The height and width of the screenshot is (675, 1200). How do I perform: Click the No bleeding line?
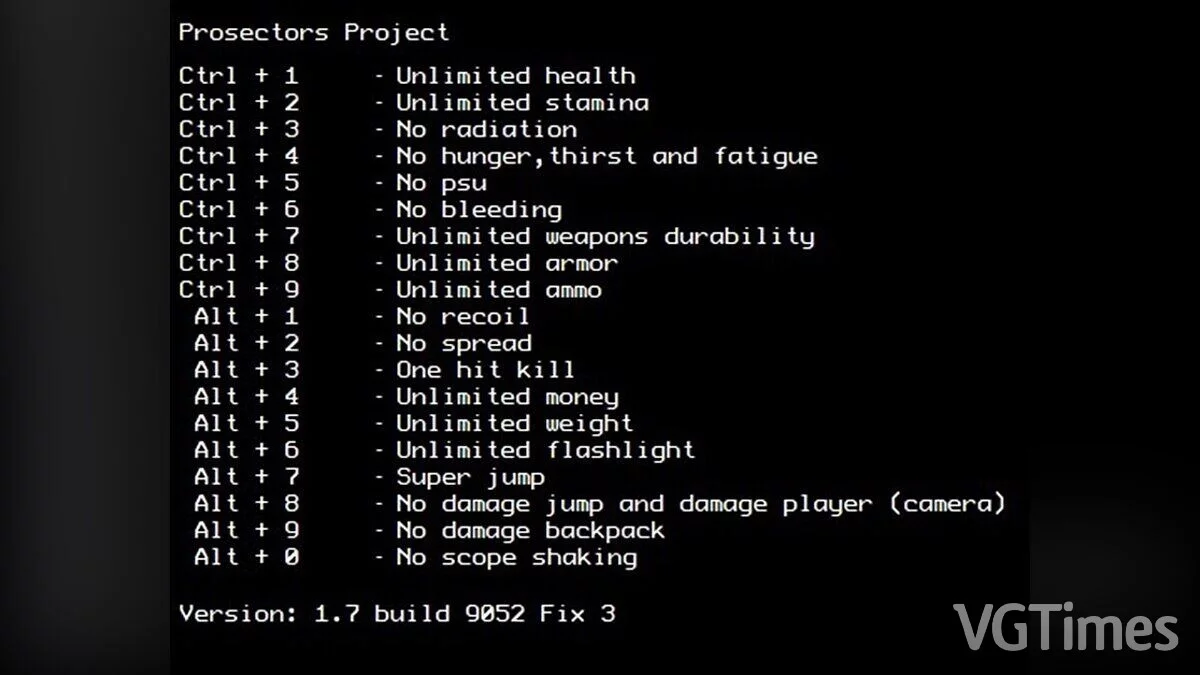click(x=370, y=210)
